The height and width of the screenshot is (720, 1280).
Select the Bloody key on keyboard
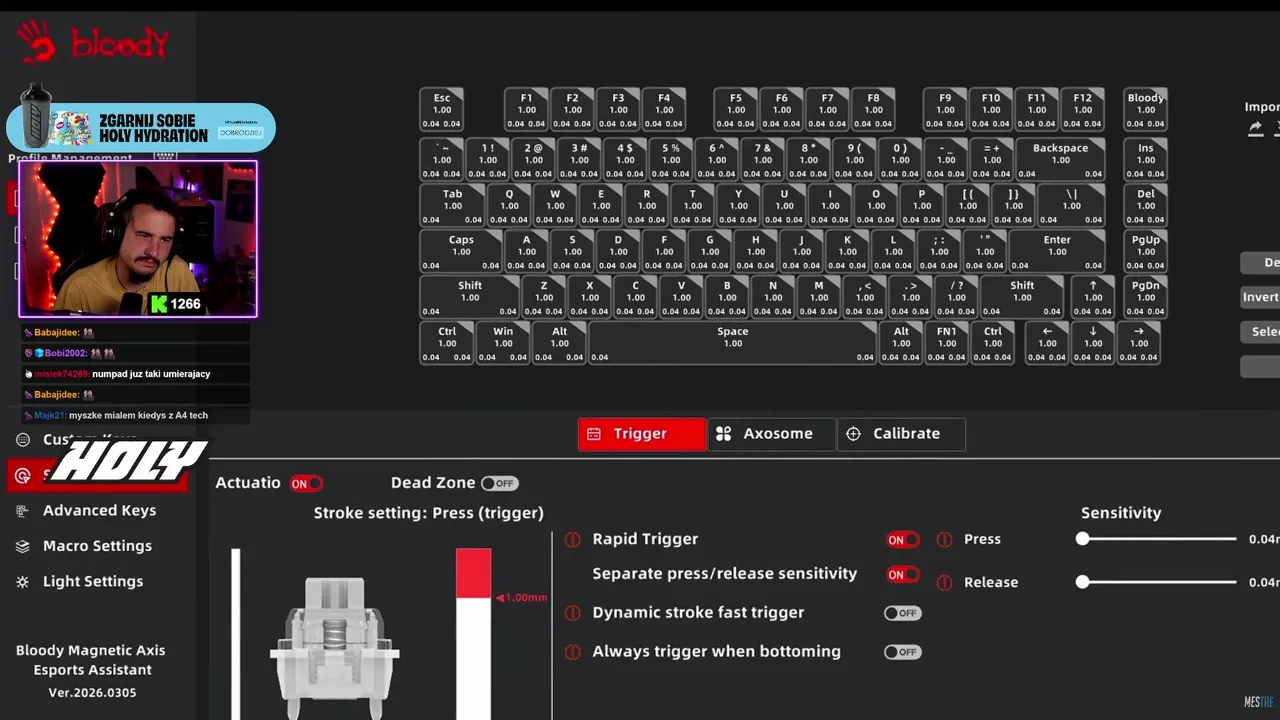pyautogui.click(x=1145, y=110)
